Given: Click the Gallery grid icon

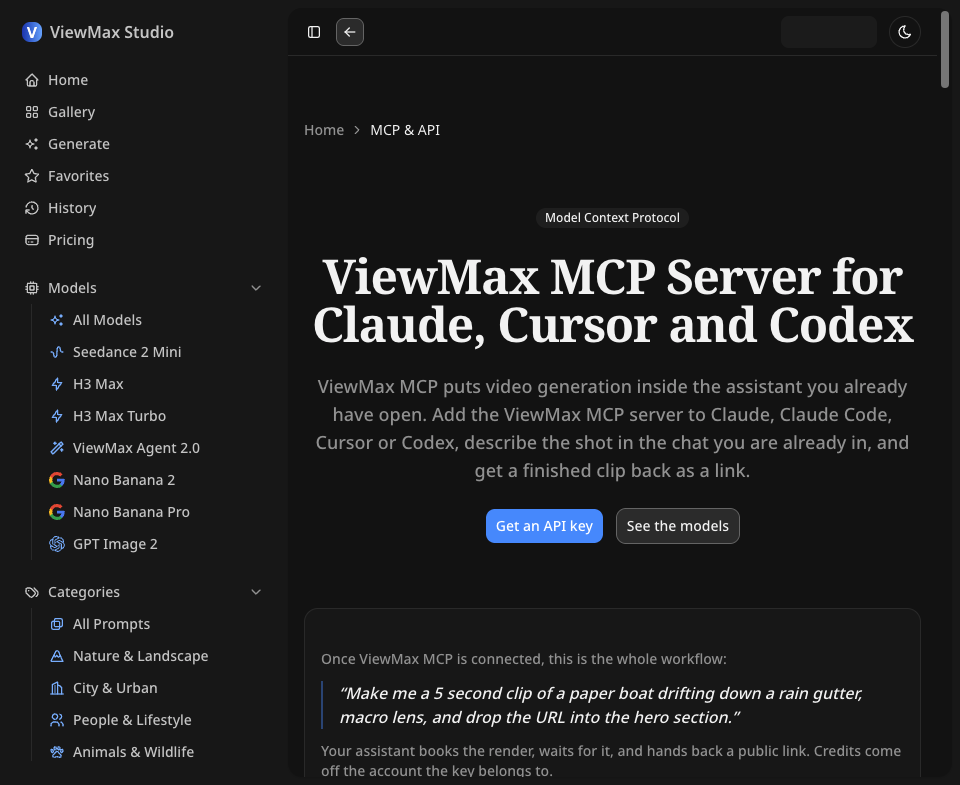Looking at the screenshot, I should click(32, 112).
